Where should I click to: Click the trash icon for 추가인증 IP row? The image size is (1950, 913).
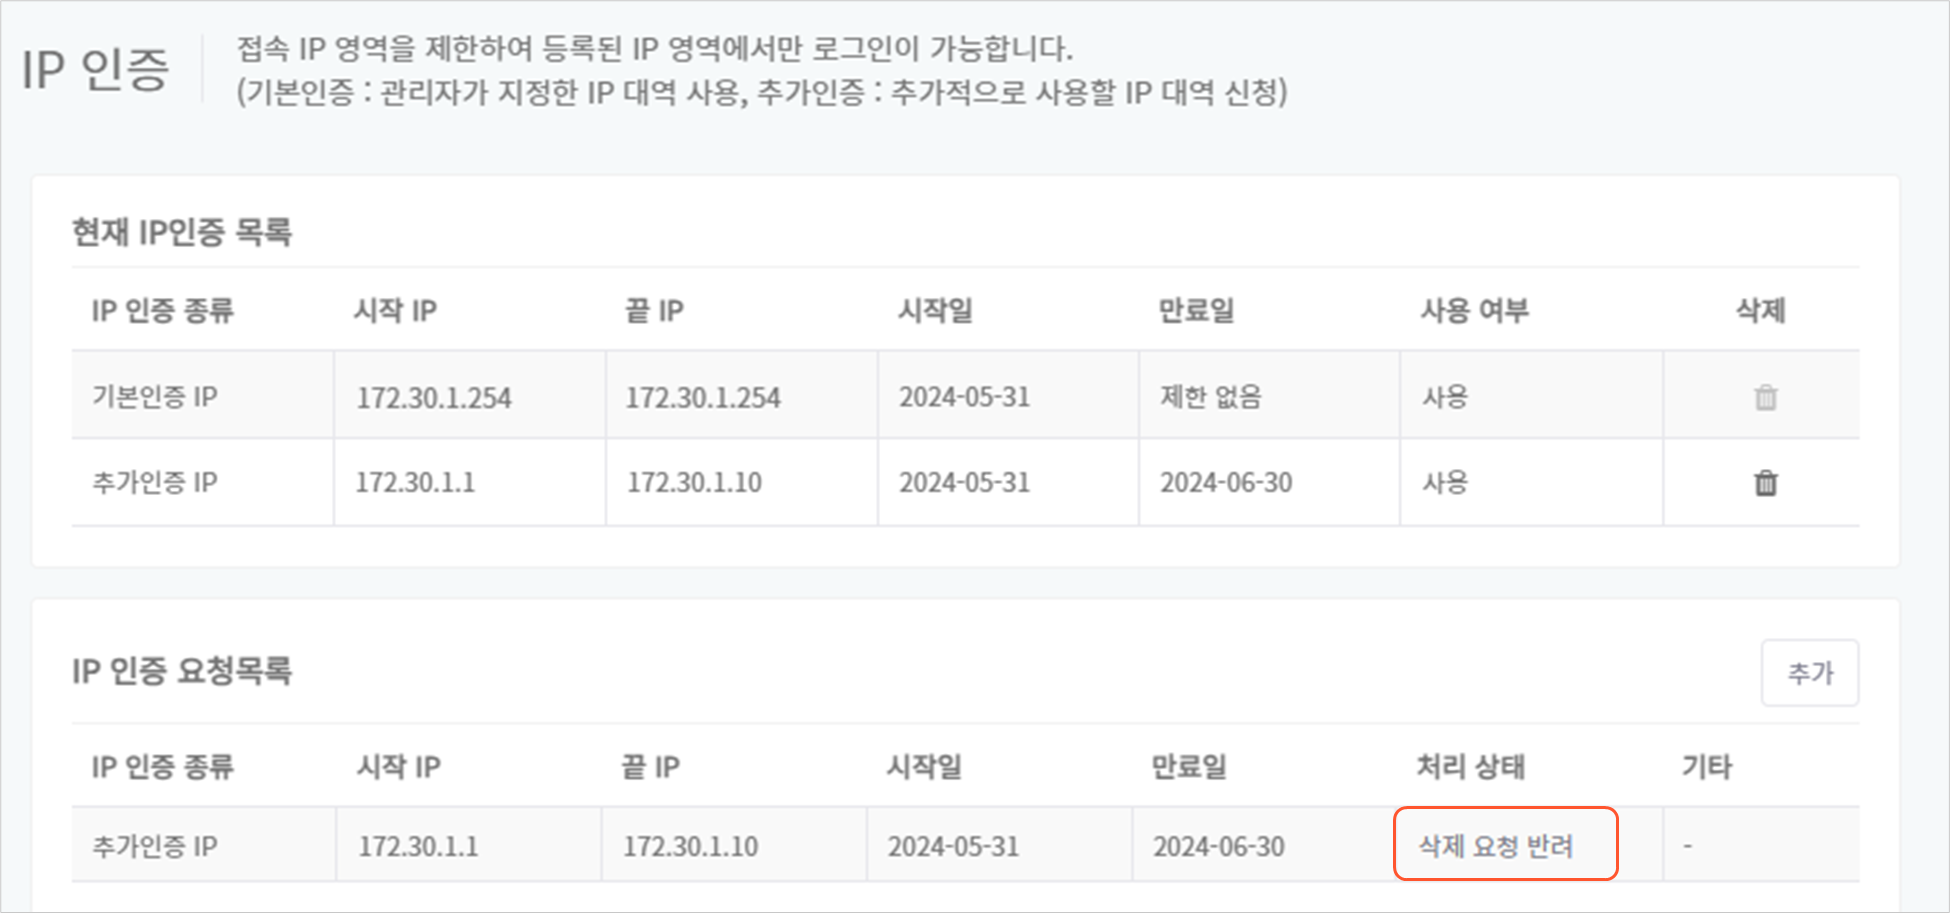tap(1766, 483)
